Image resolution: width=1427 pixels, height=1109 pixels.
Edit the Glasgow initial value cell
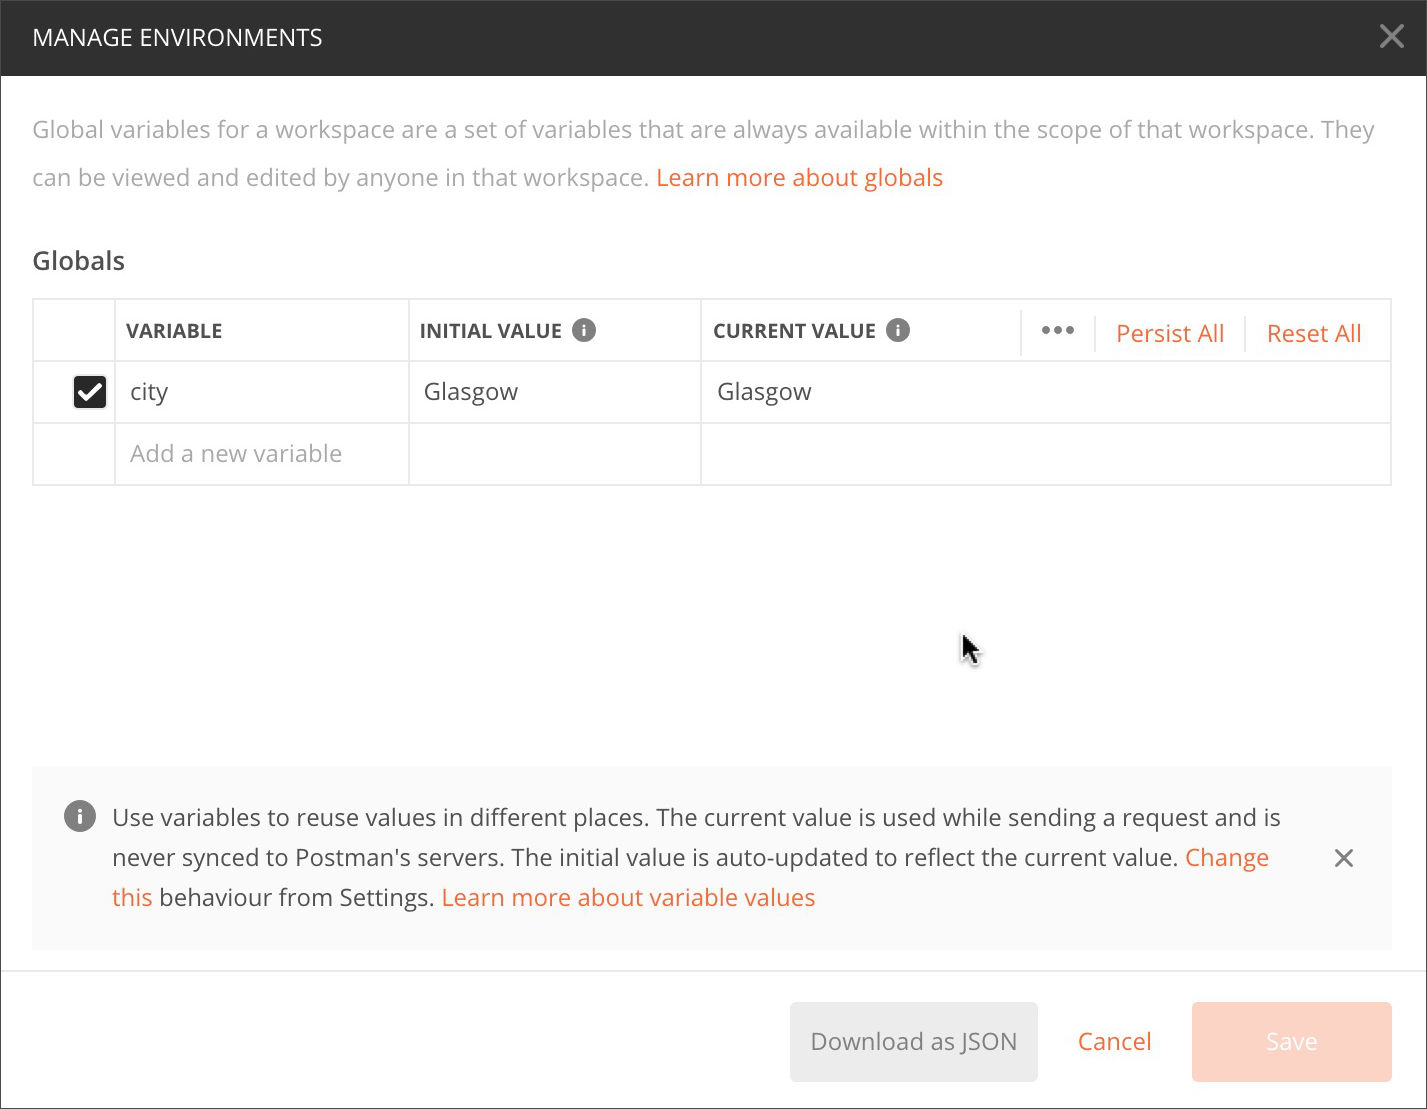click(x=555, y=392)
